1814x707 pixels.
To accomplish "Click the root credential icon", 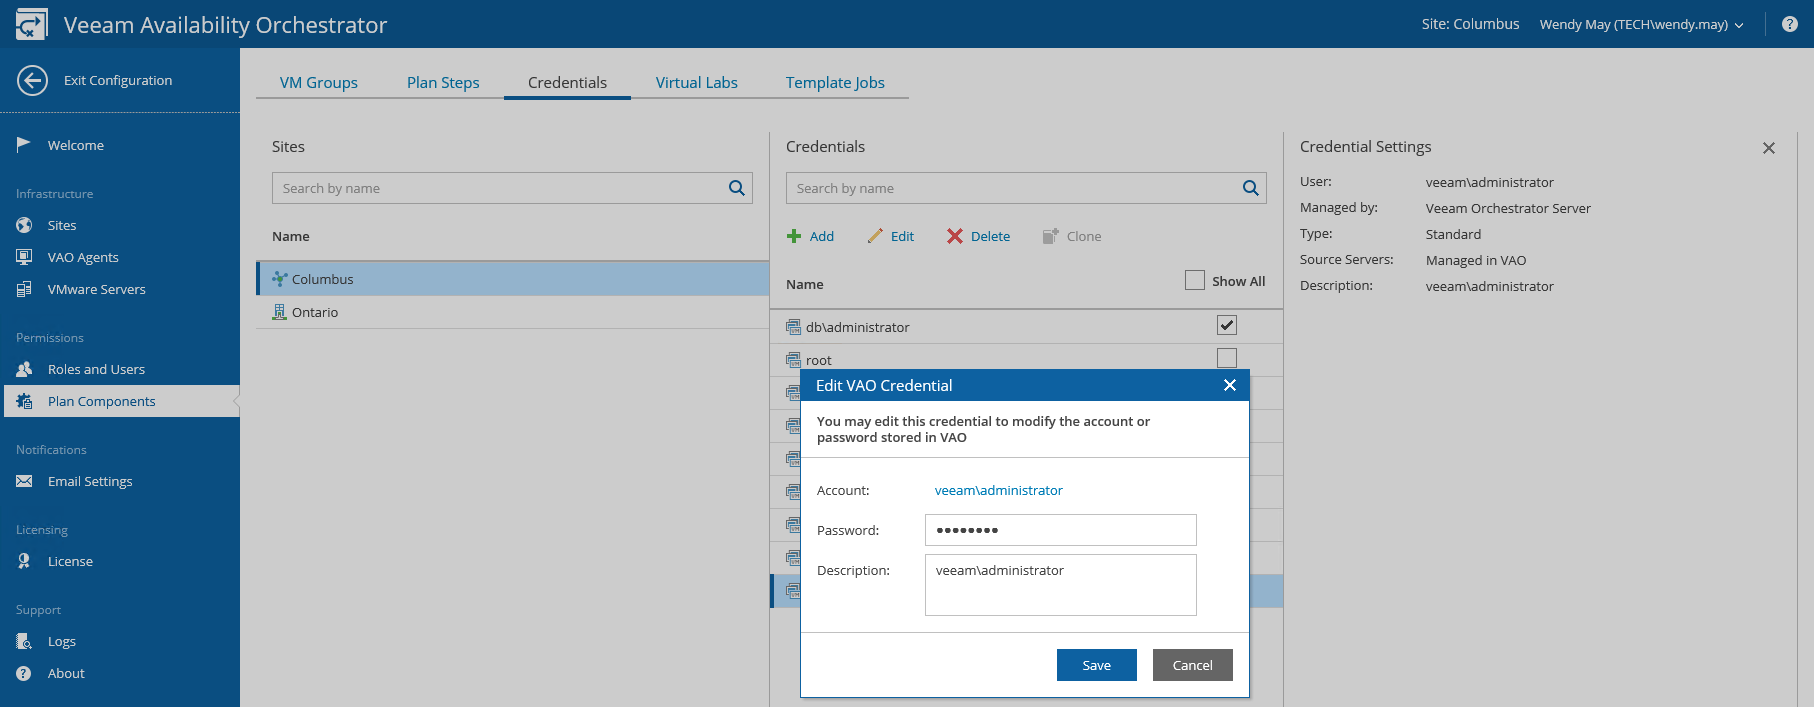I will (794, 360).
